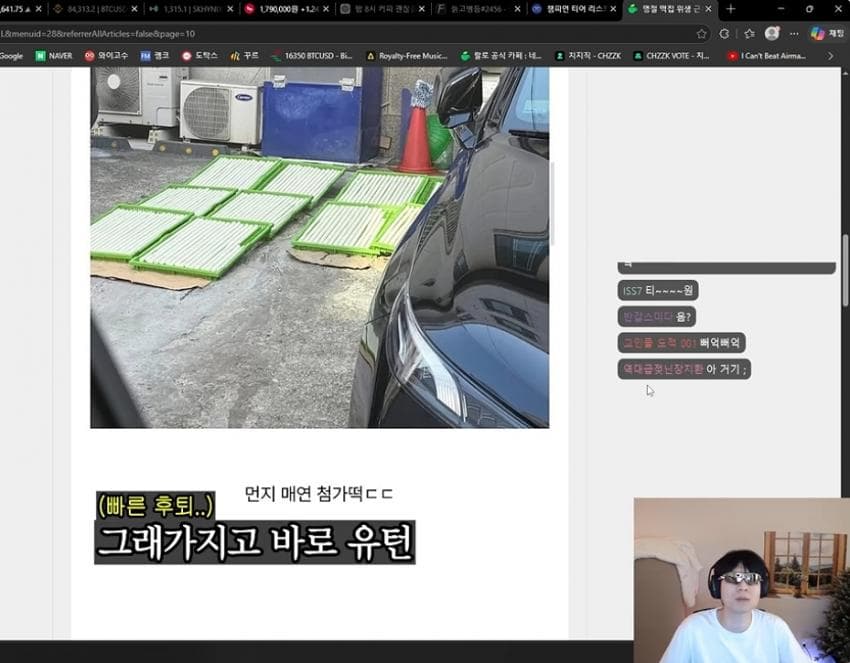This screenshot has width=850, height=663.
Task: Bookmark this page with the star icon
Action: (701, 34)
